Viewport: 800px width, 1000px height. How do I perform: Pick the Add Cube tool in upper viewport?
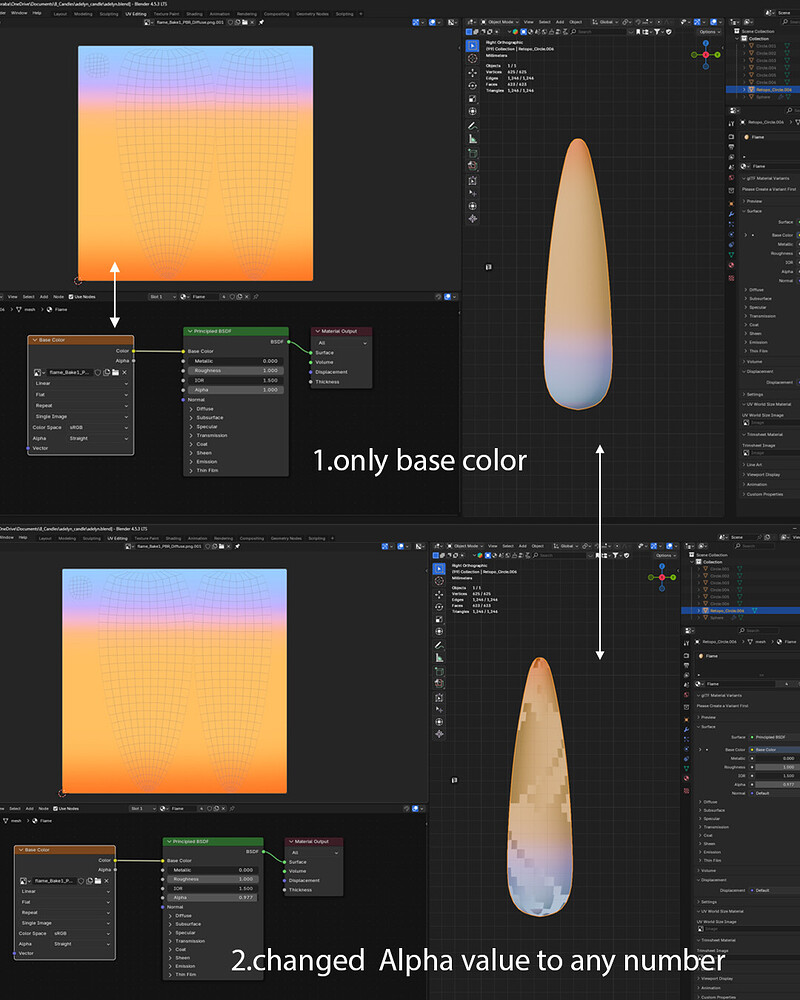472,153
